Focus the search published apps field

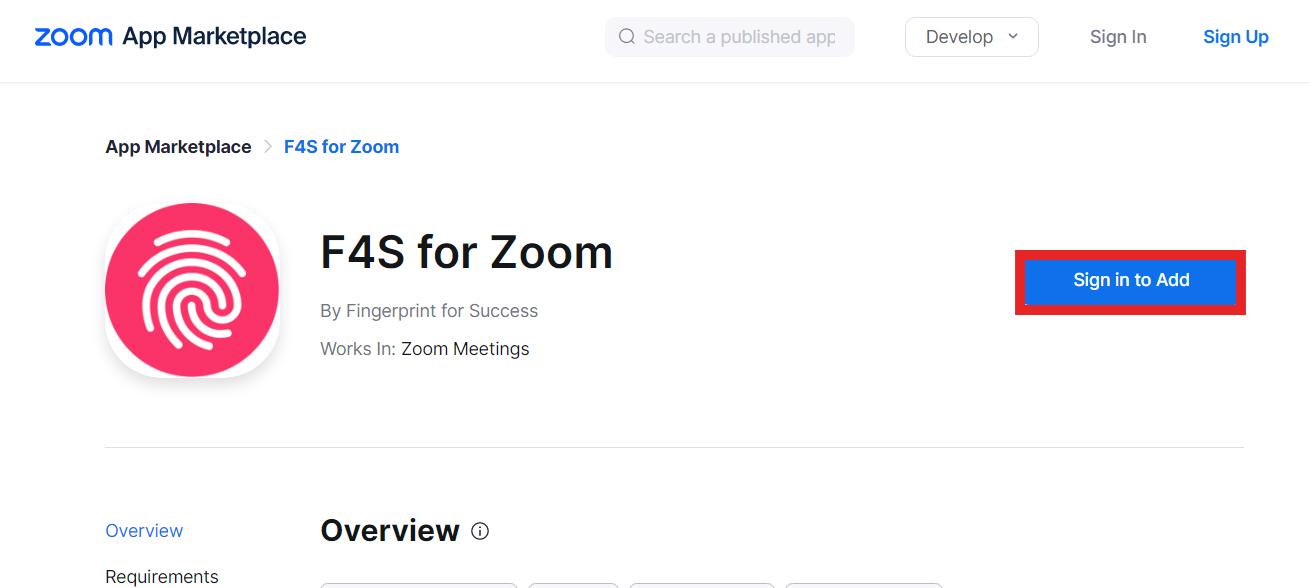[739, 37]
